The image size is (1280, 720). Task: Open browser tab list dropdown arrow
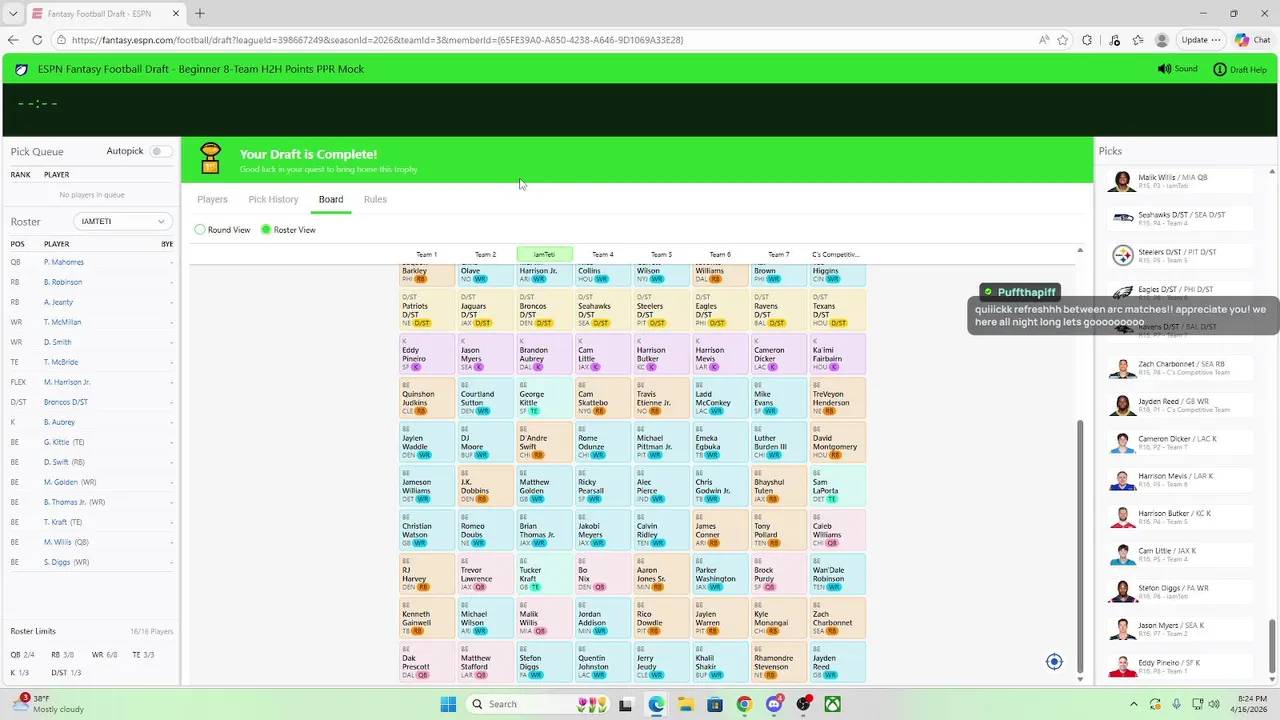13,13
